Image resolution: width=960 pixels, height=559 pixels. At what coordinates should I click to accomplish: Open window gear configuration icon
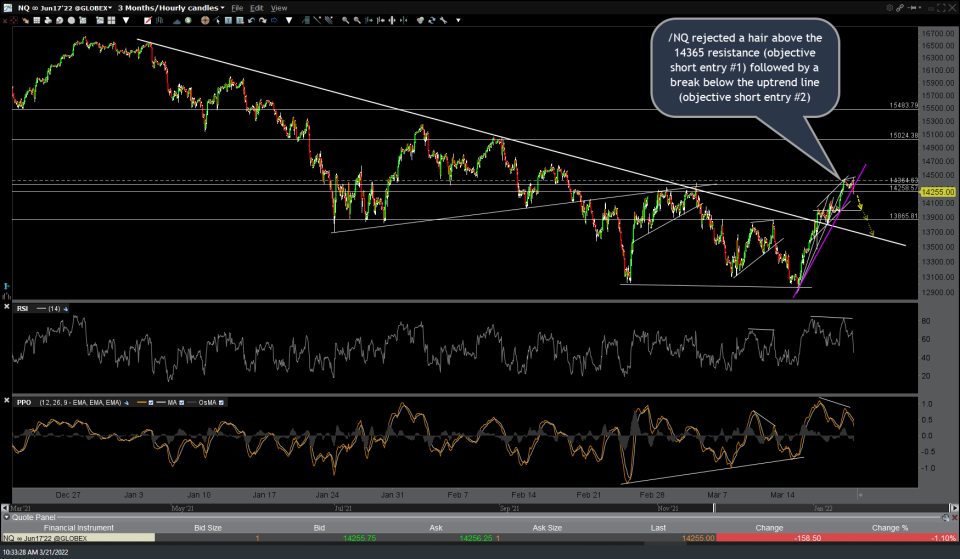pos(890,7)
